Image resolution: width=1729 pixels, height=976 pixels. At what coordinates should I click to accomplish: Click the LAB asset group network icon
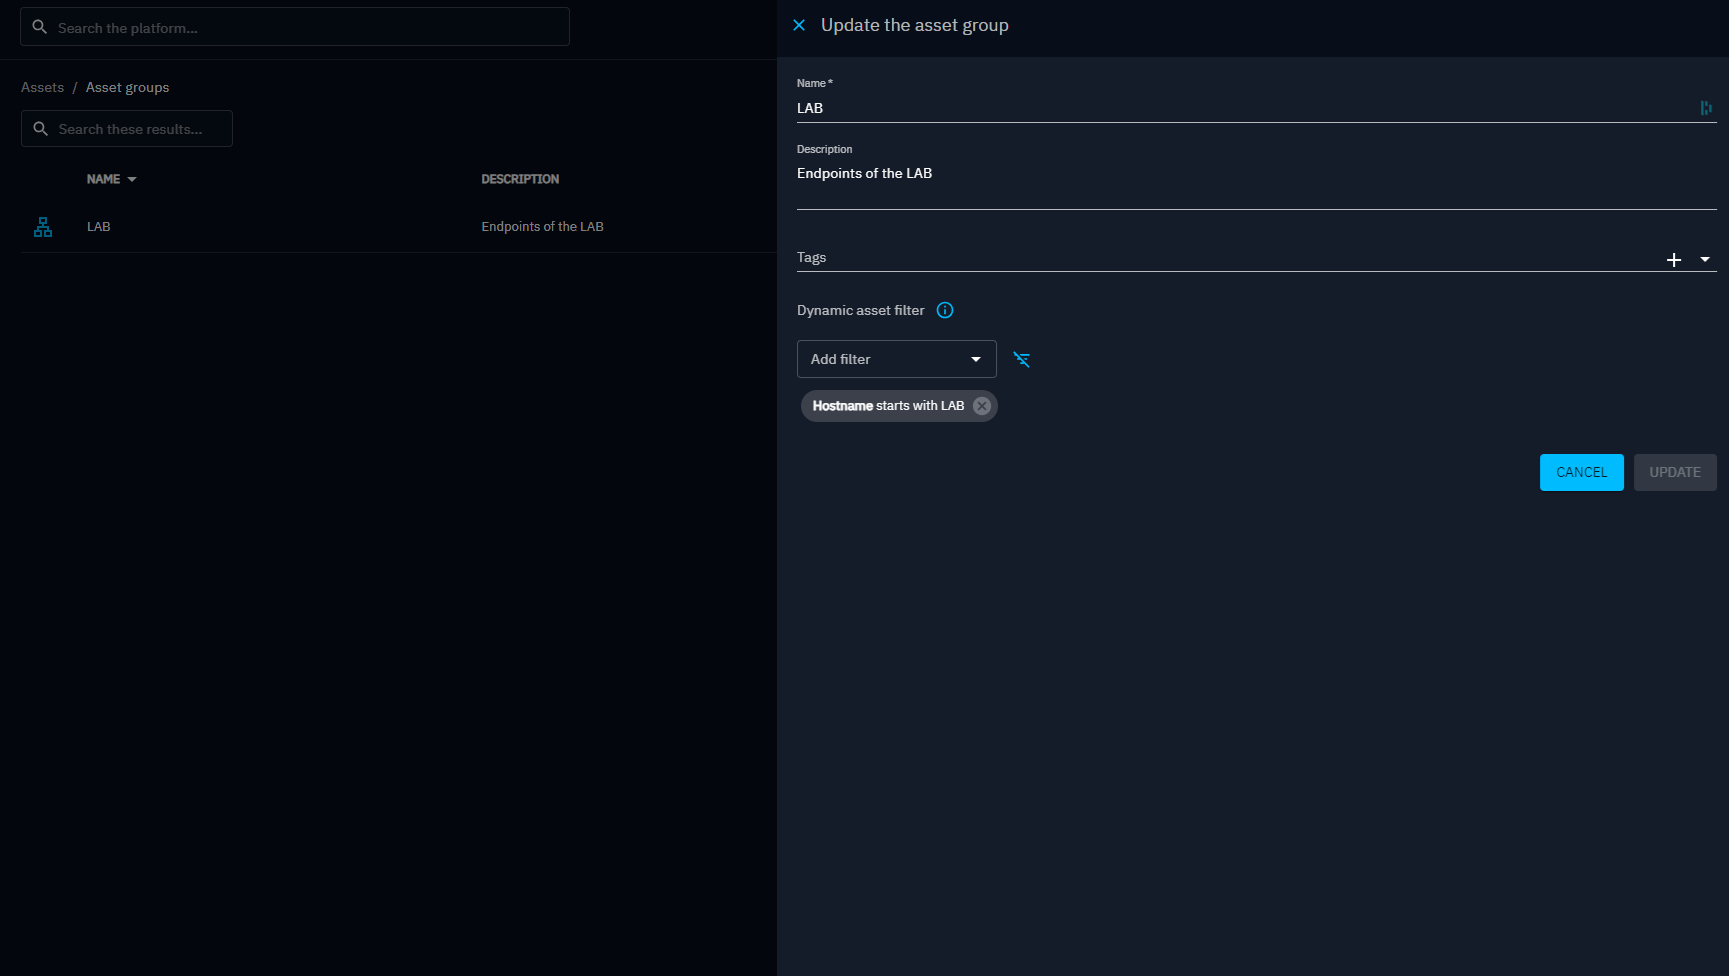pos(43,227)
